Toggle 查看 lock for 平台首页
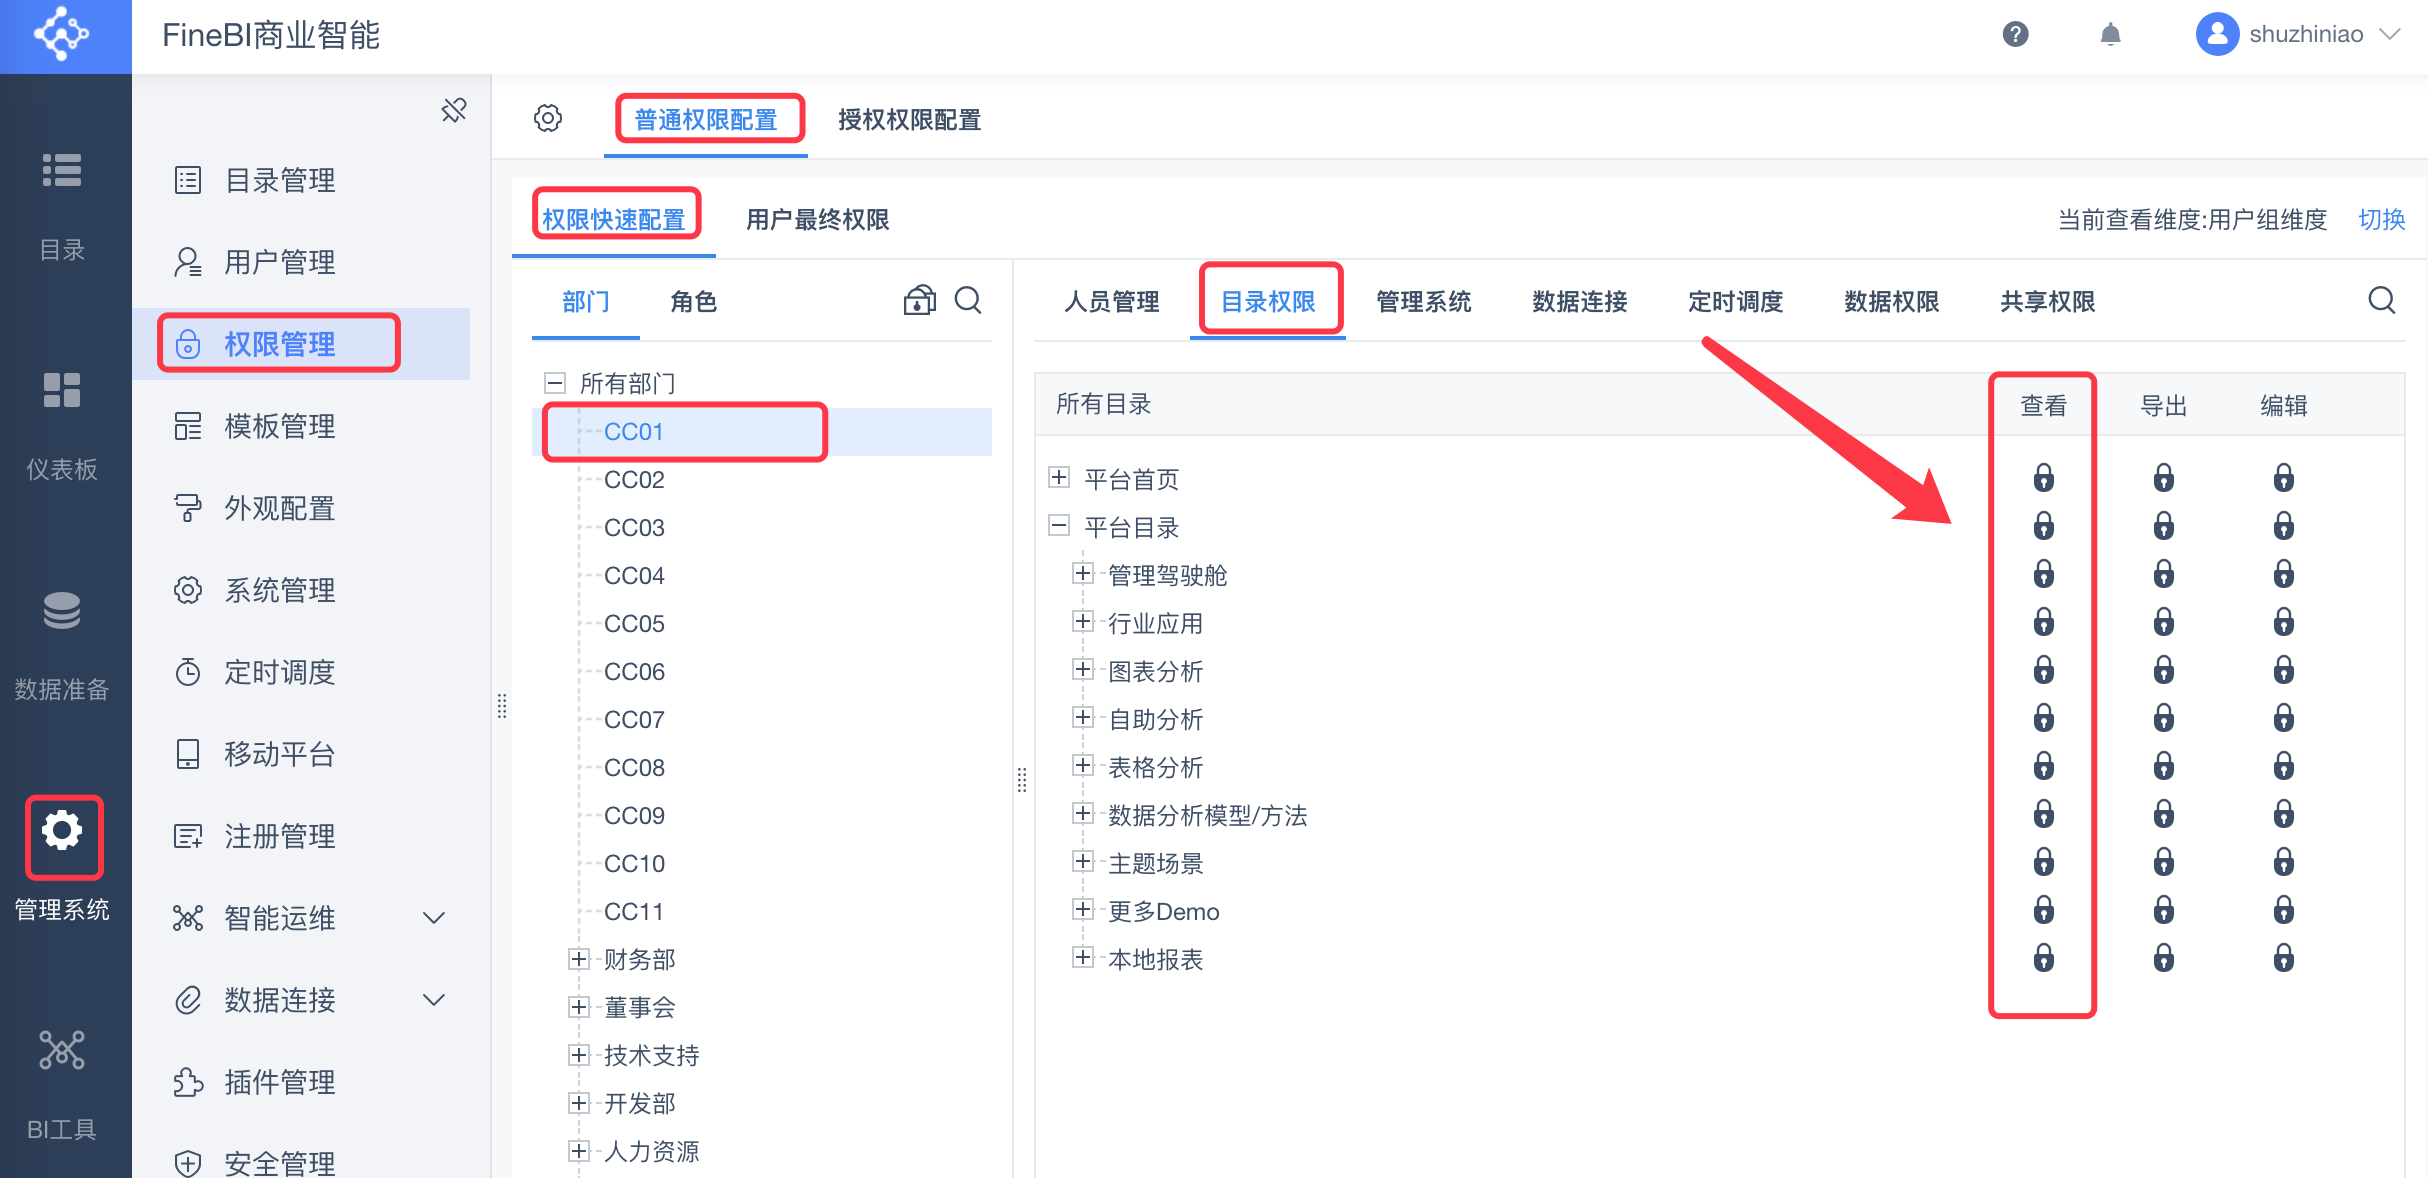 pos(2044,478)
